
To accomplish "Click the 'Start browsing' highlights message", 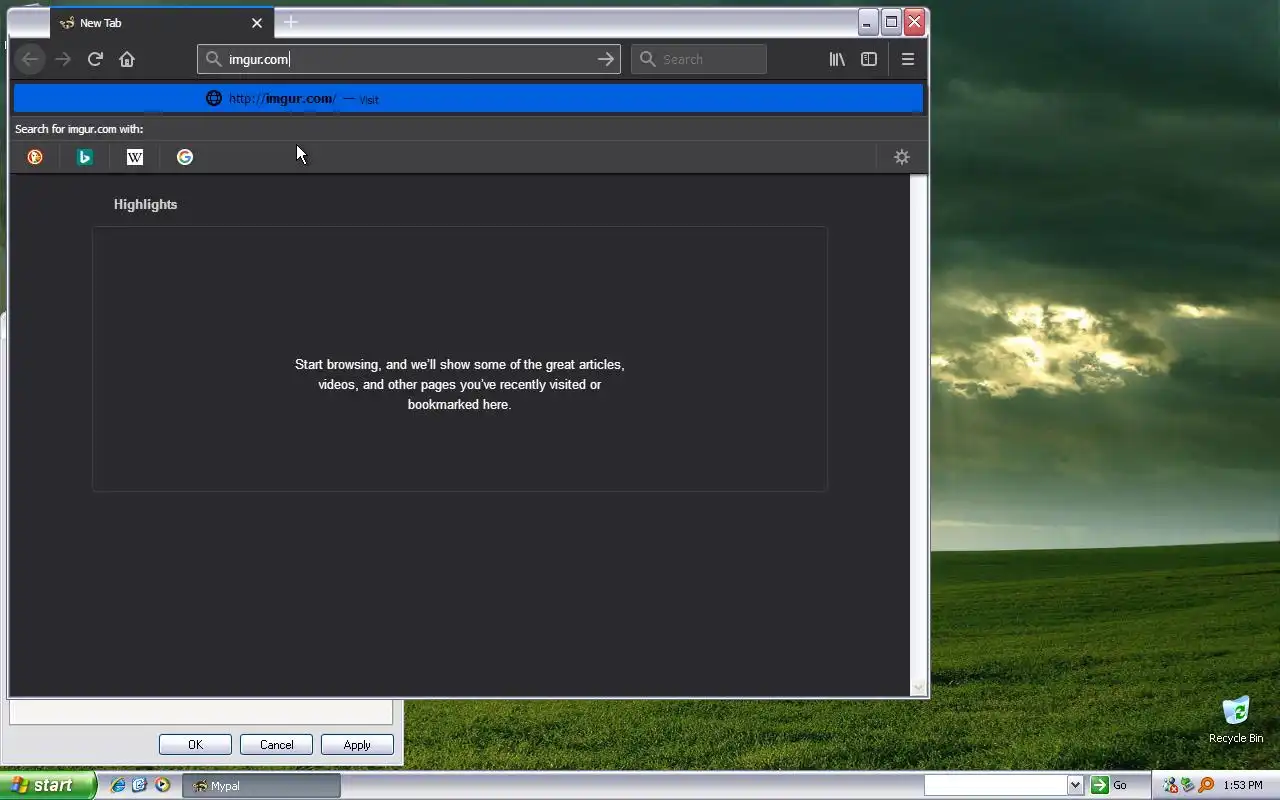I will click(x=459, y=385).
